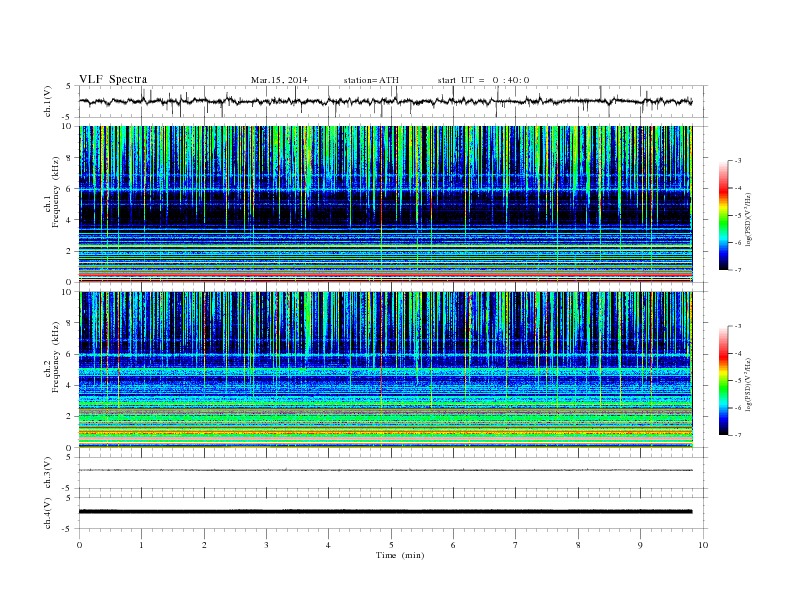Click the "ch.1(V)" waveform axis label

[48, 101]
